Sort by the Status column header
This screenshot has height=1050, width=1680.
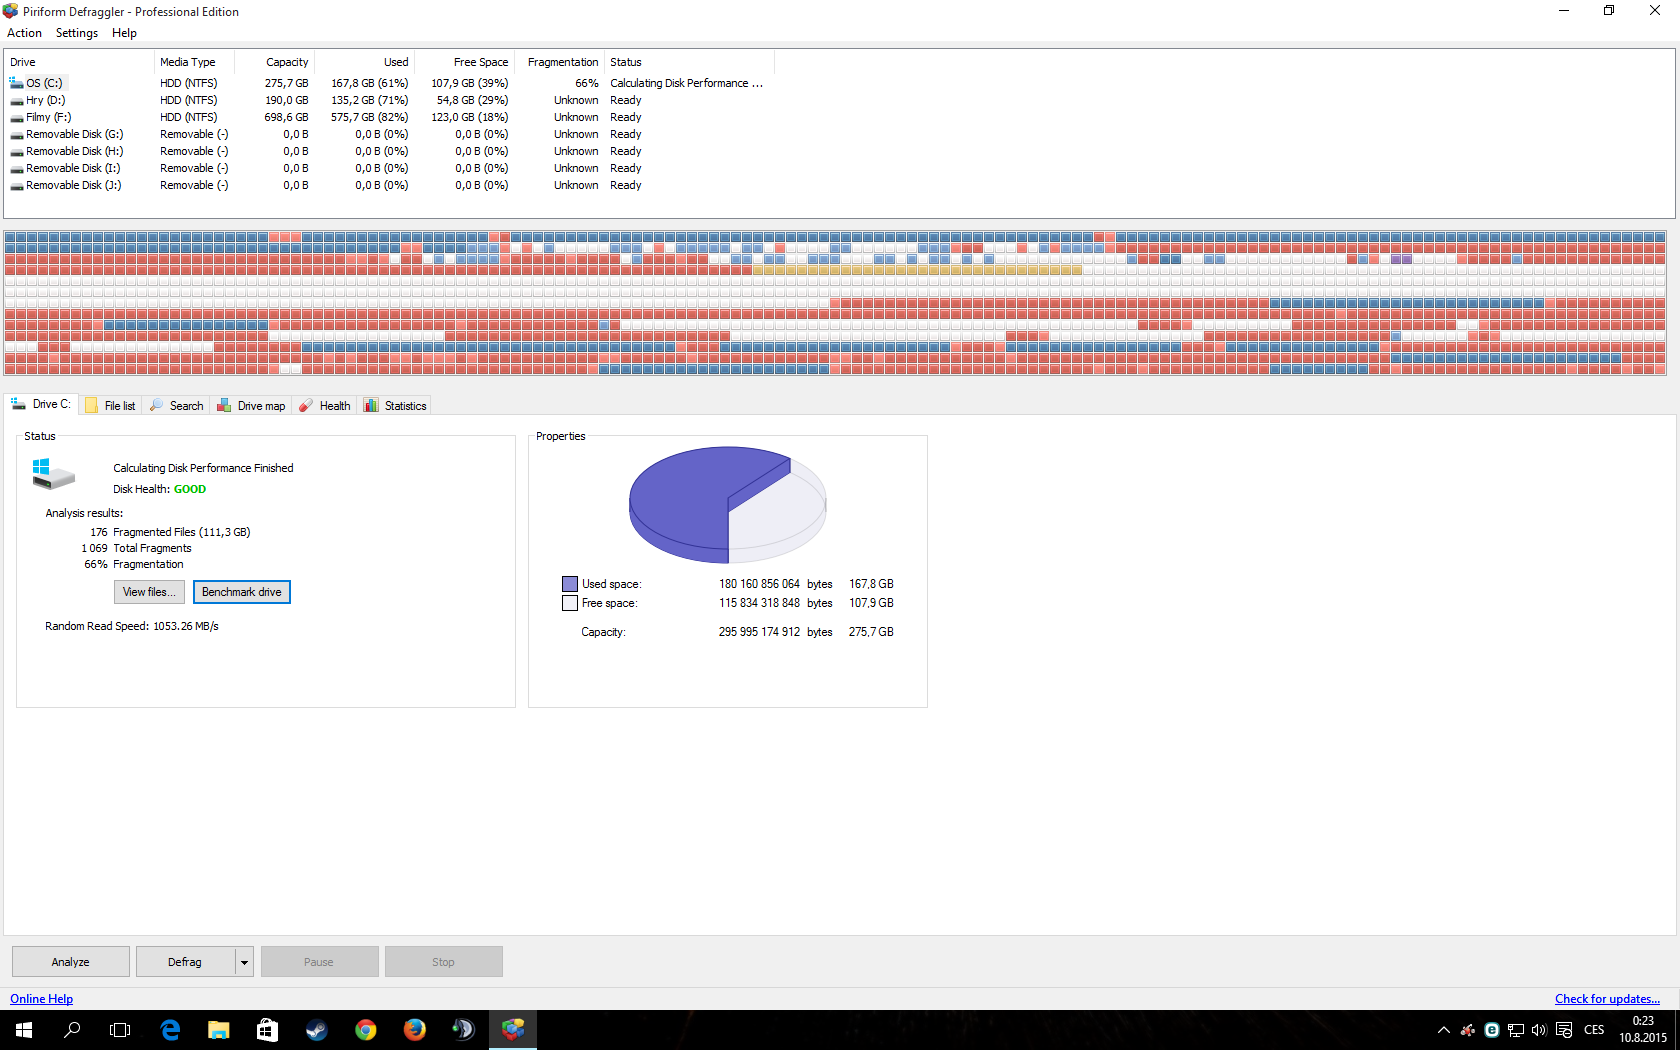690,62
